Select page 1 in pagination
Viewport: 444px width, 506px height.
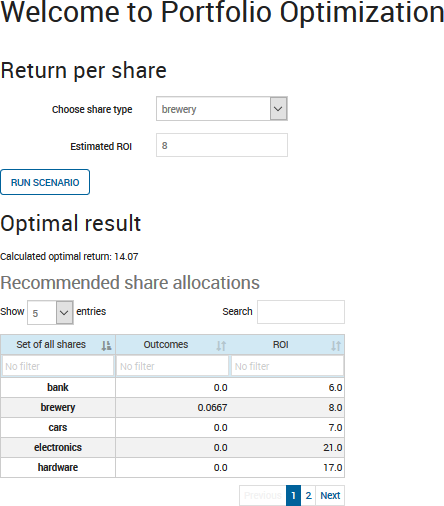pyautogui.click(x=293, y=496)
